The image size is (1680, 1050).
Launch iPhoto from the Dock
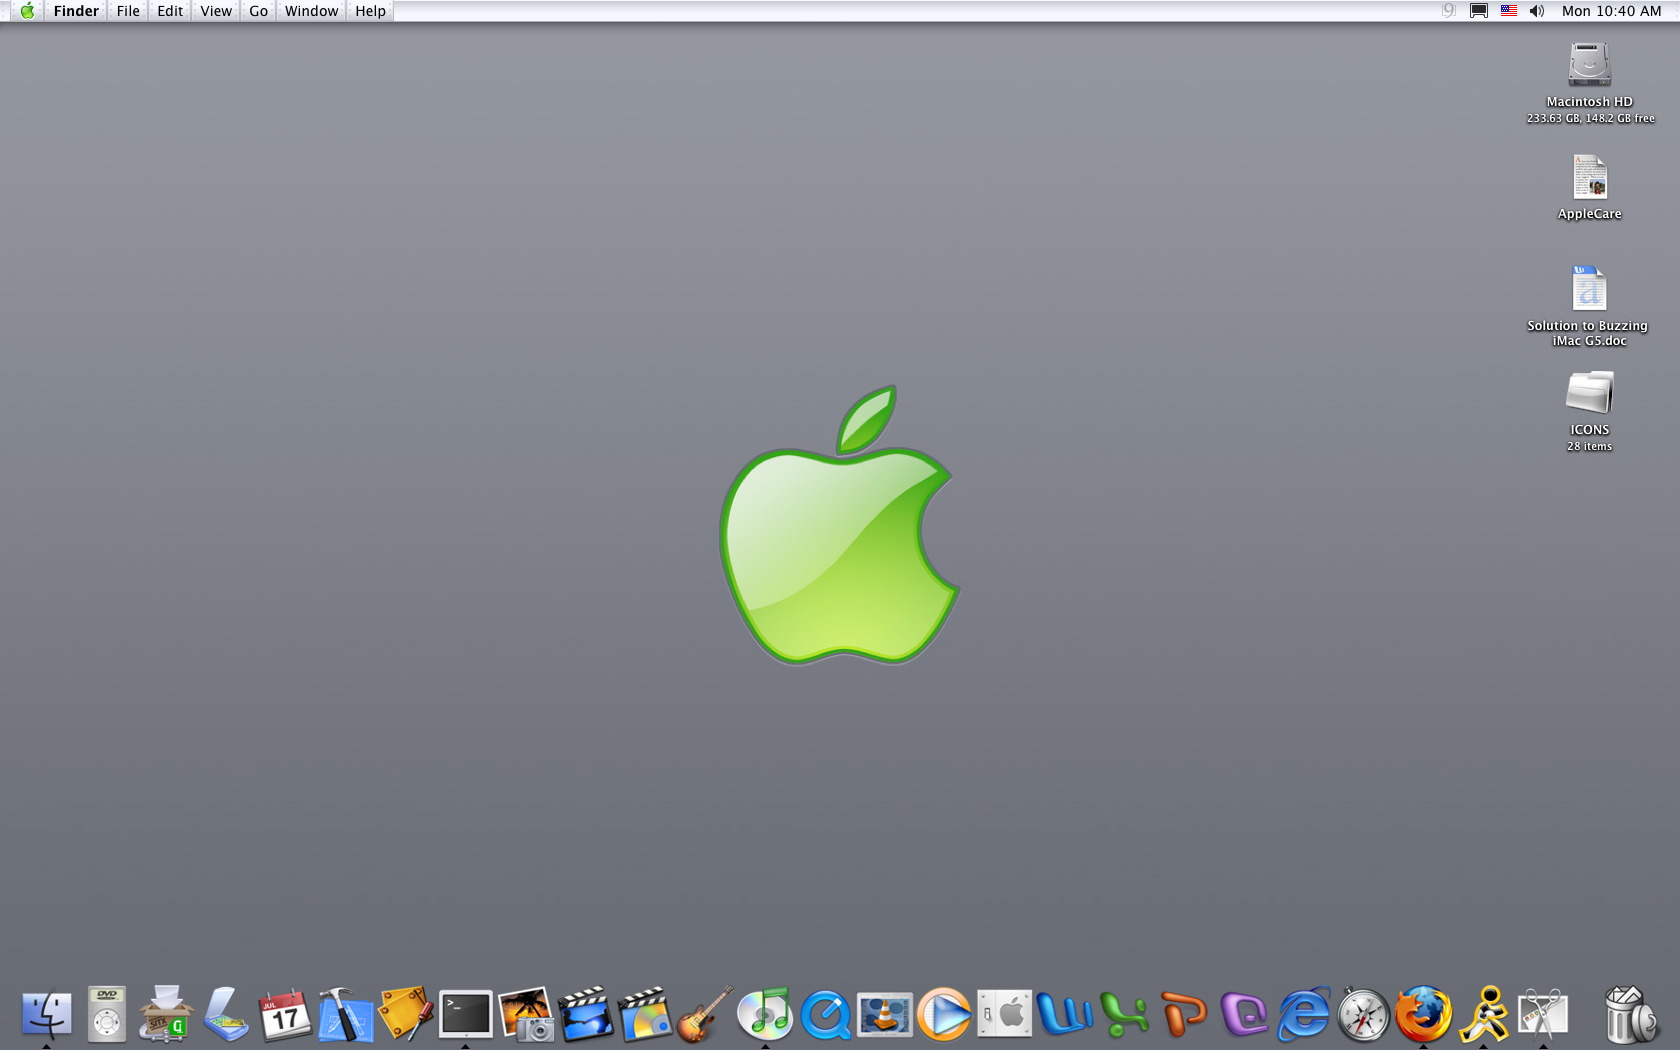[x=526, y=1015]
